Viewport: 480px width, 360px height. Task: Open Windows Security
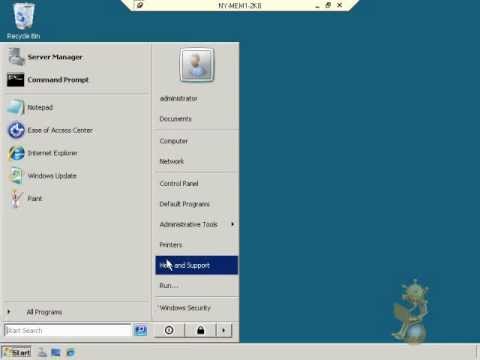point(197,308)
